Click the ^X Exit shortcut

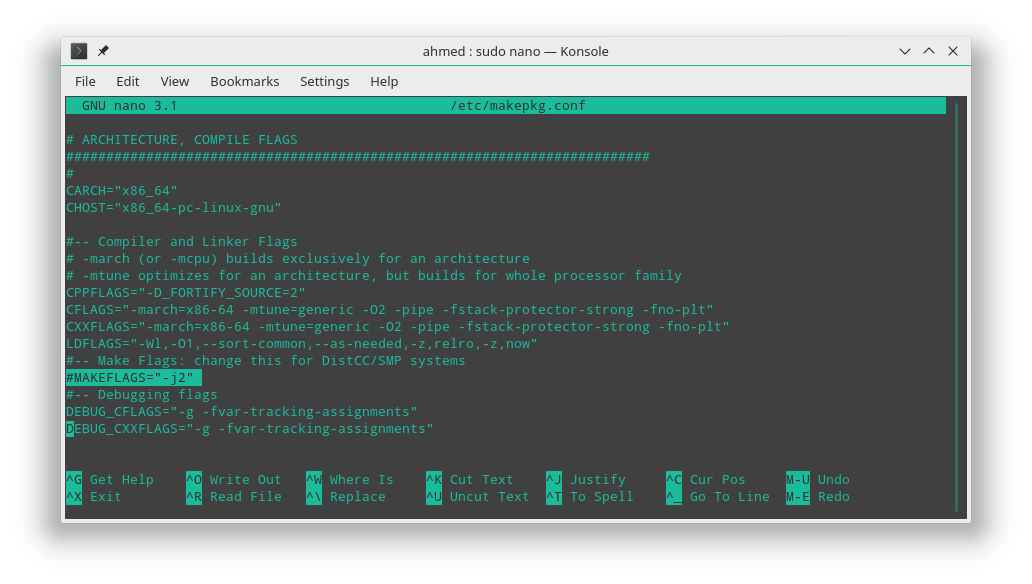point(93,497)
